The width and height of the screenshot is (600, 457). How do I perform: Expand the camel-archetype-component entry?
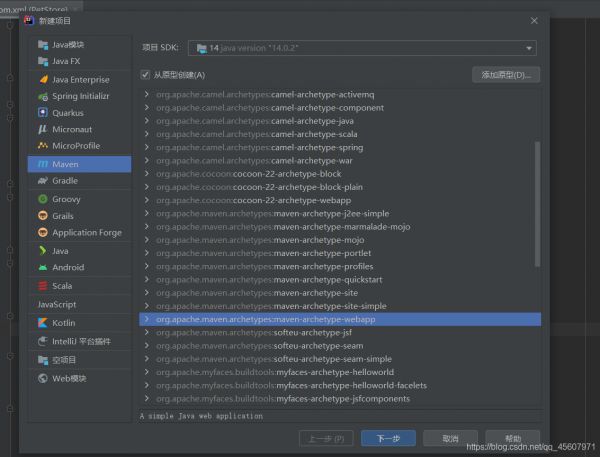[147, 108]
